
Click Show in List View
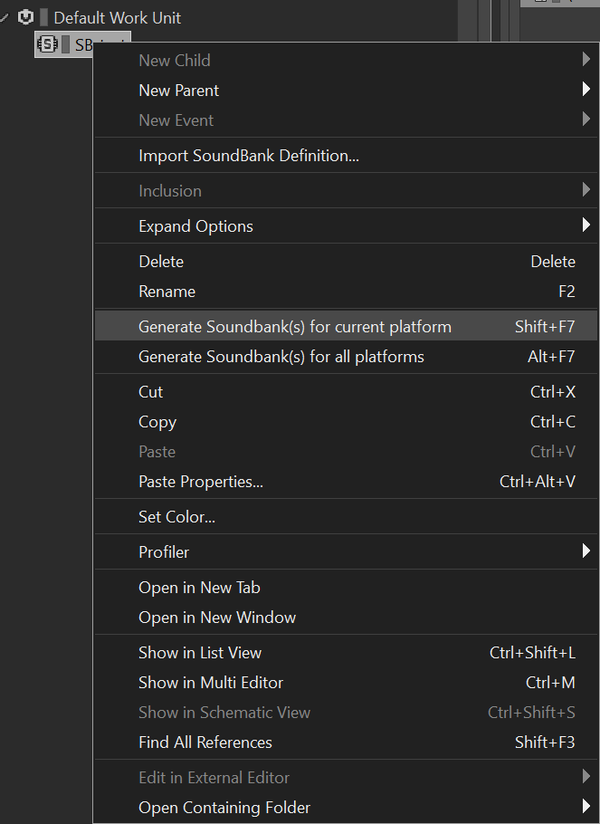[200, 653]
